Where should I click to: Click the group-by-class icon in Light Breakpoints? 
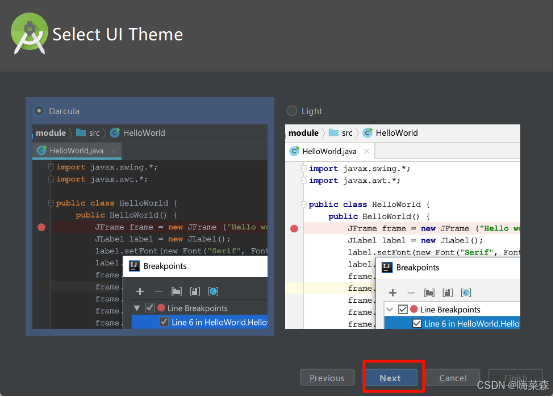pos(466,293)
